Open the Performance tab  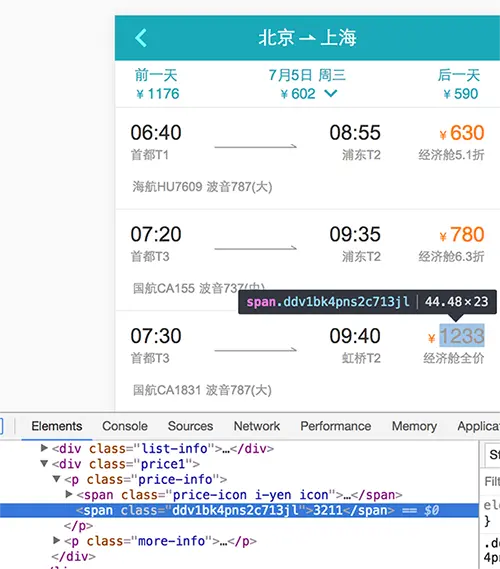click(x=336, y=426)
